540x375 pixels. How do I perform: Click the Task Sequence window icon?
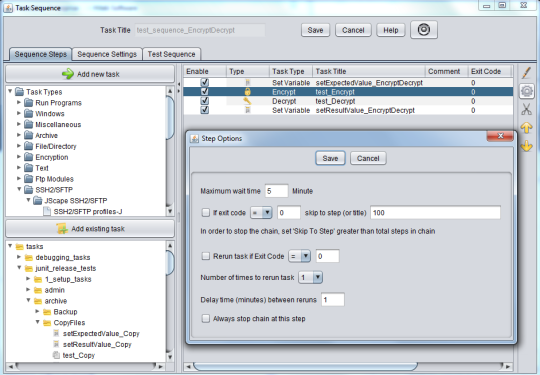(x=8, y=8)
